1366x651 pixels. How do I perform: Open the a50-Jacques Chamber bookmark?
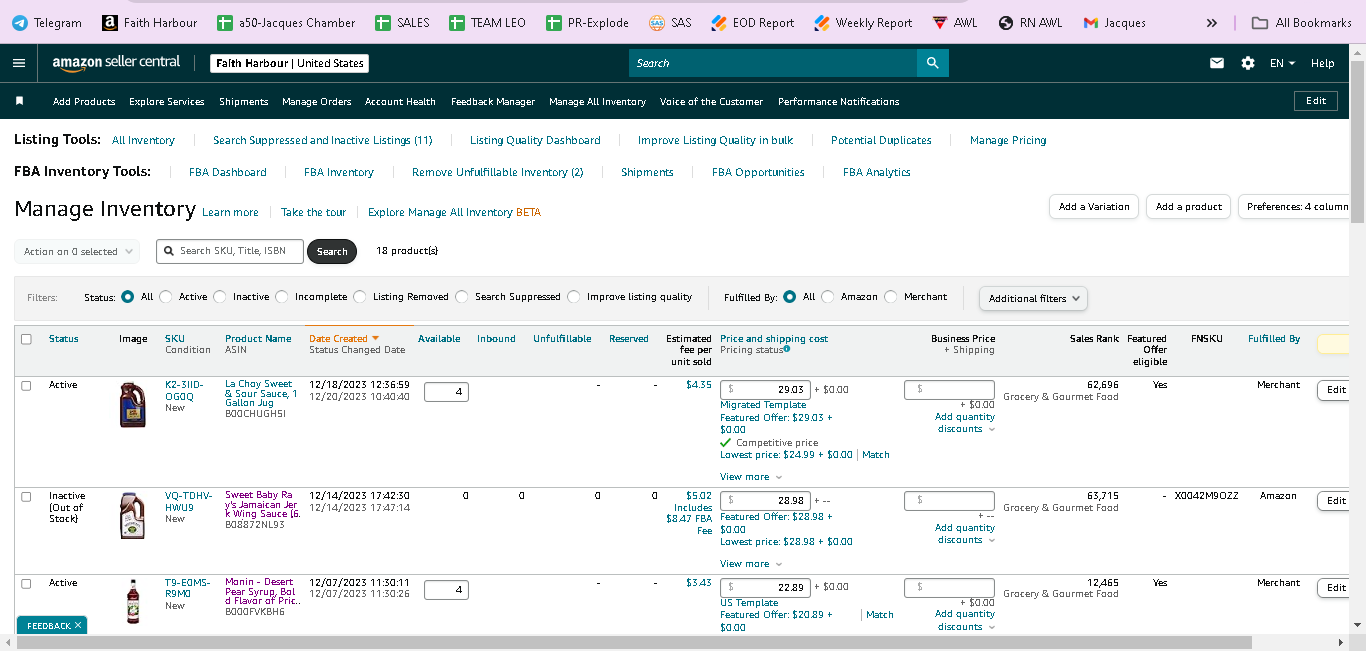point(286,22)
